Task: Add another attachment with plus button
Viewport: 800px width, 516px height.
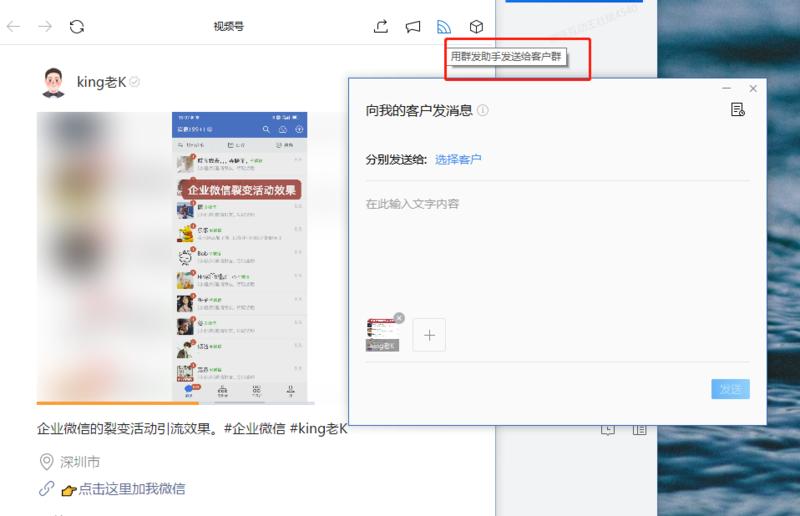Action: coord(429,335)
